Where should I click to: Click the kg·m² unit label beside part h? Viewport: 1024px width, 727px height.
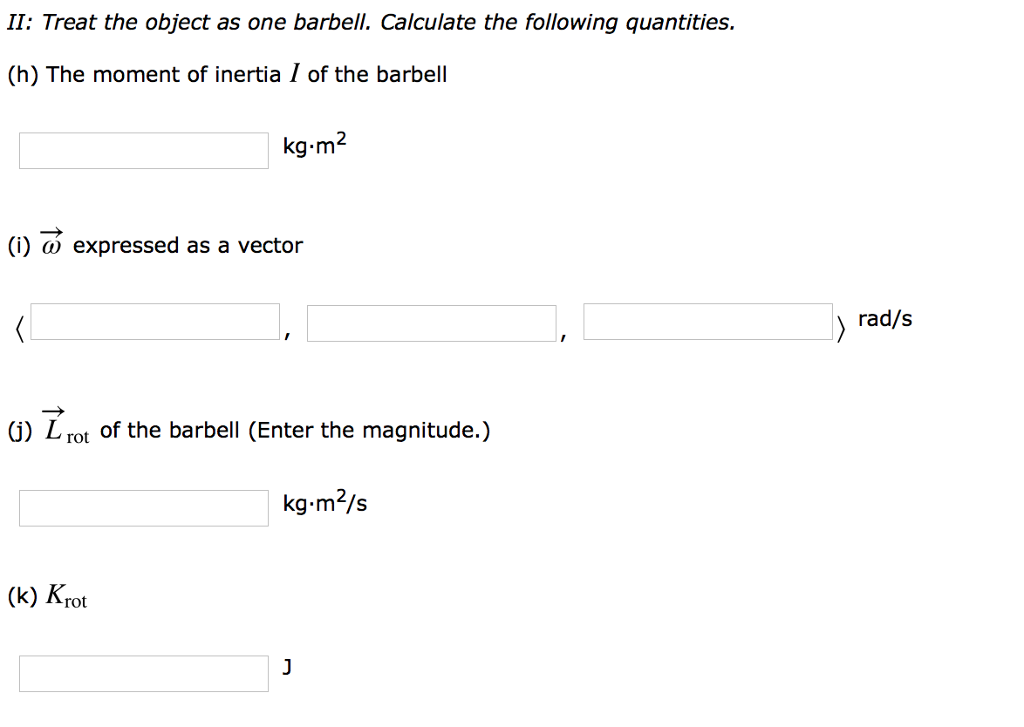click(314, 144)
